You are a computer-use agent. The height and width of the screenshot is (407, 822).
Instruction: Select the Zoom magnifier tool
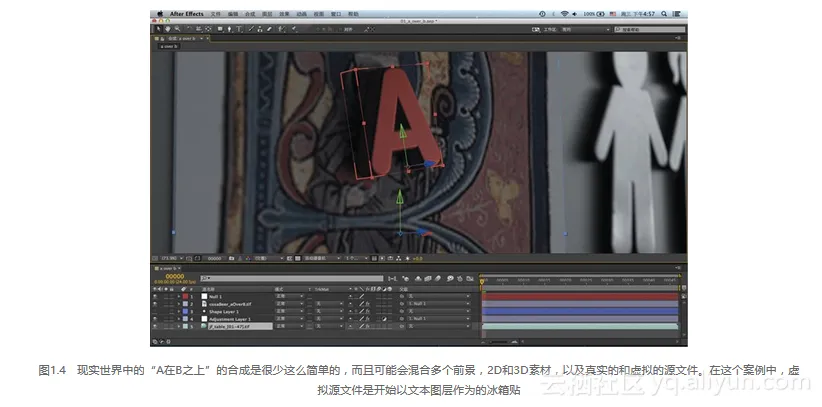tap(177, 29)
